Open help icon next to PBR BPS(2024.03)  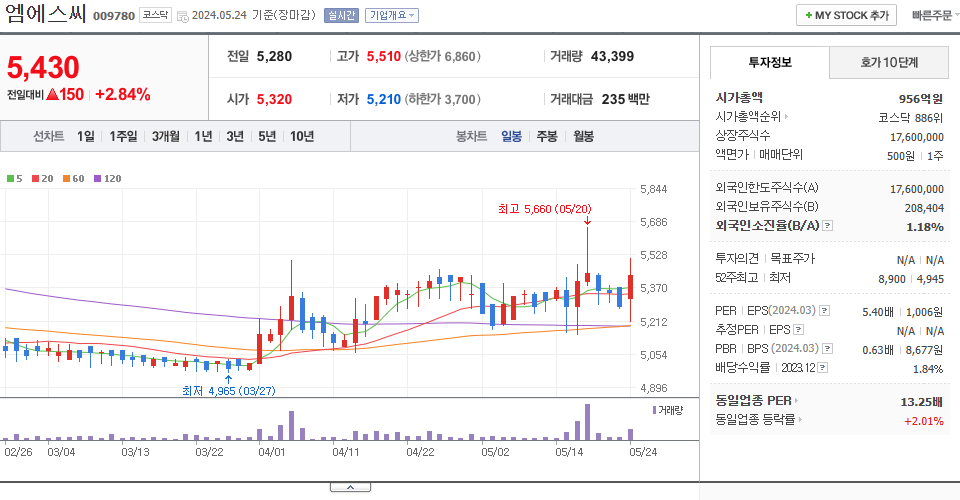tap(827, 349)
